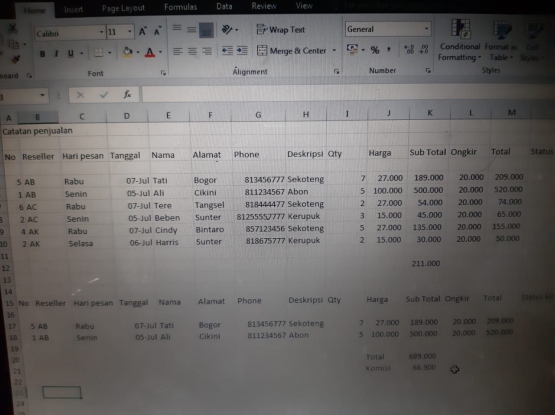The image size is (555, 415).
Task: Click the Borders icon
Action: pyautogui.click(x=98, y=53)
